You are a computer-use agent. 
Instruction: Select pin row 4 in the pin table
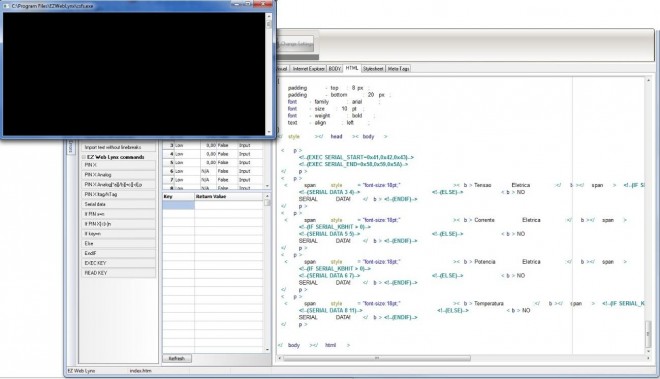213,154
